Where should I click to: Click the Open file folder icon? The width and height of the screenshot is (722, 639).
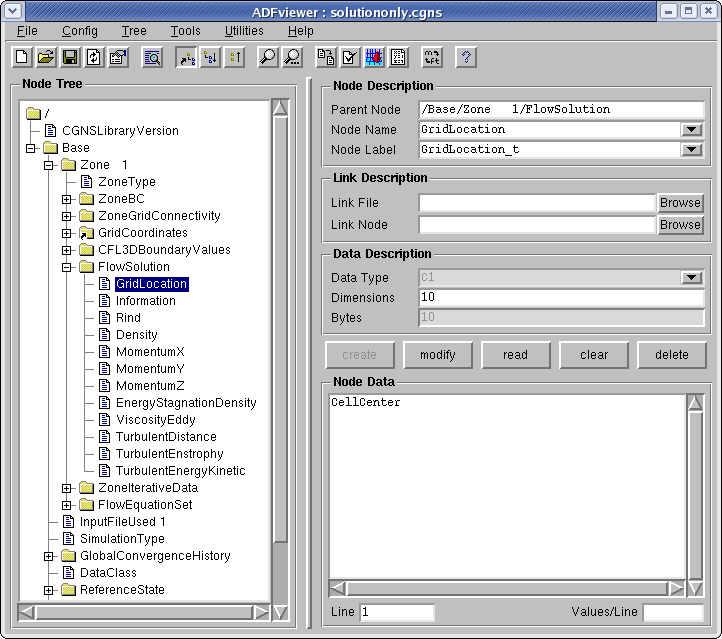pyautogui.click(x=46, y=57)
